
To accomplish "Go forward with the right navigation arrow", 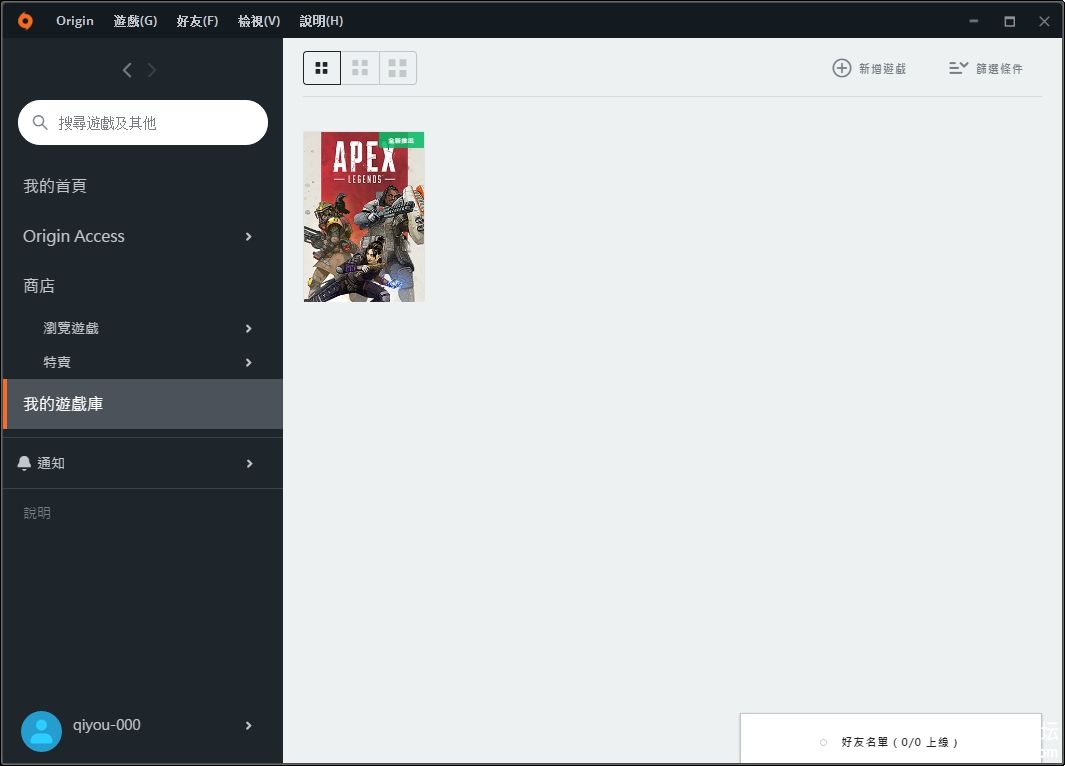I will [x=151, y=70].
